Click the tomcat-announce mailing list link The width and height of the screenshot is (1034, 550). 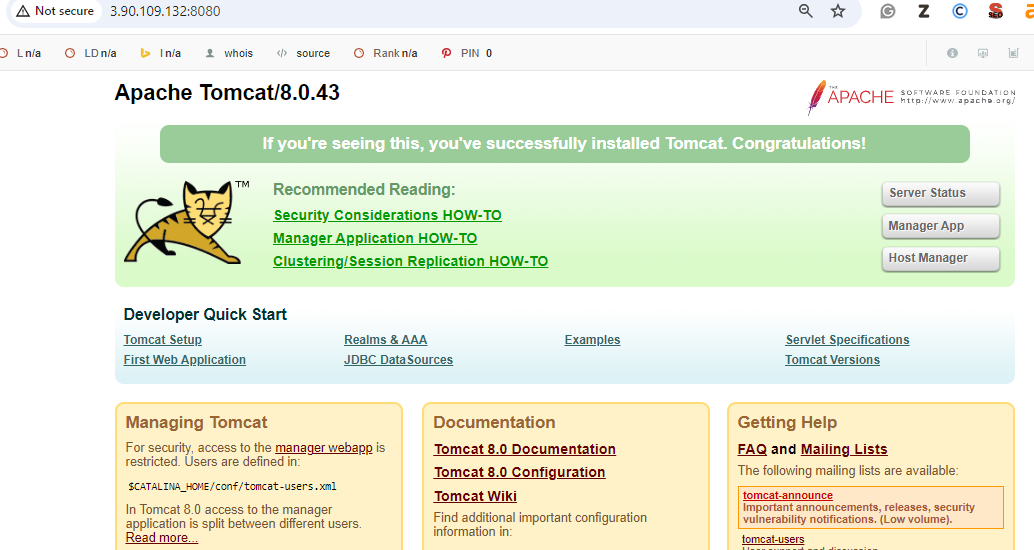pyautogui.click(x=787, y=495)
